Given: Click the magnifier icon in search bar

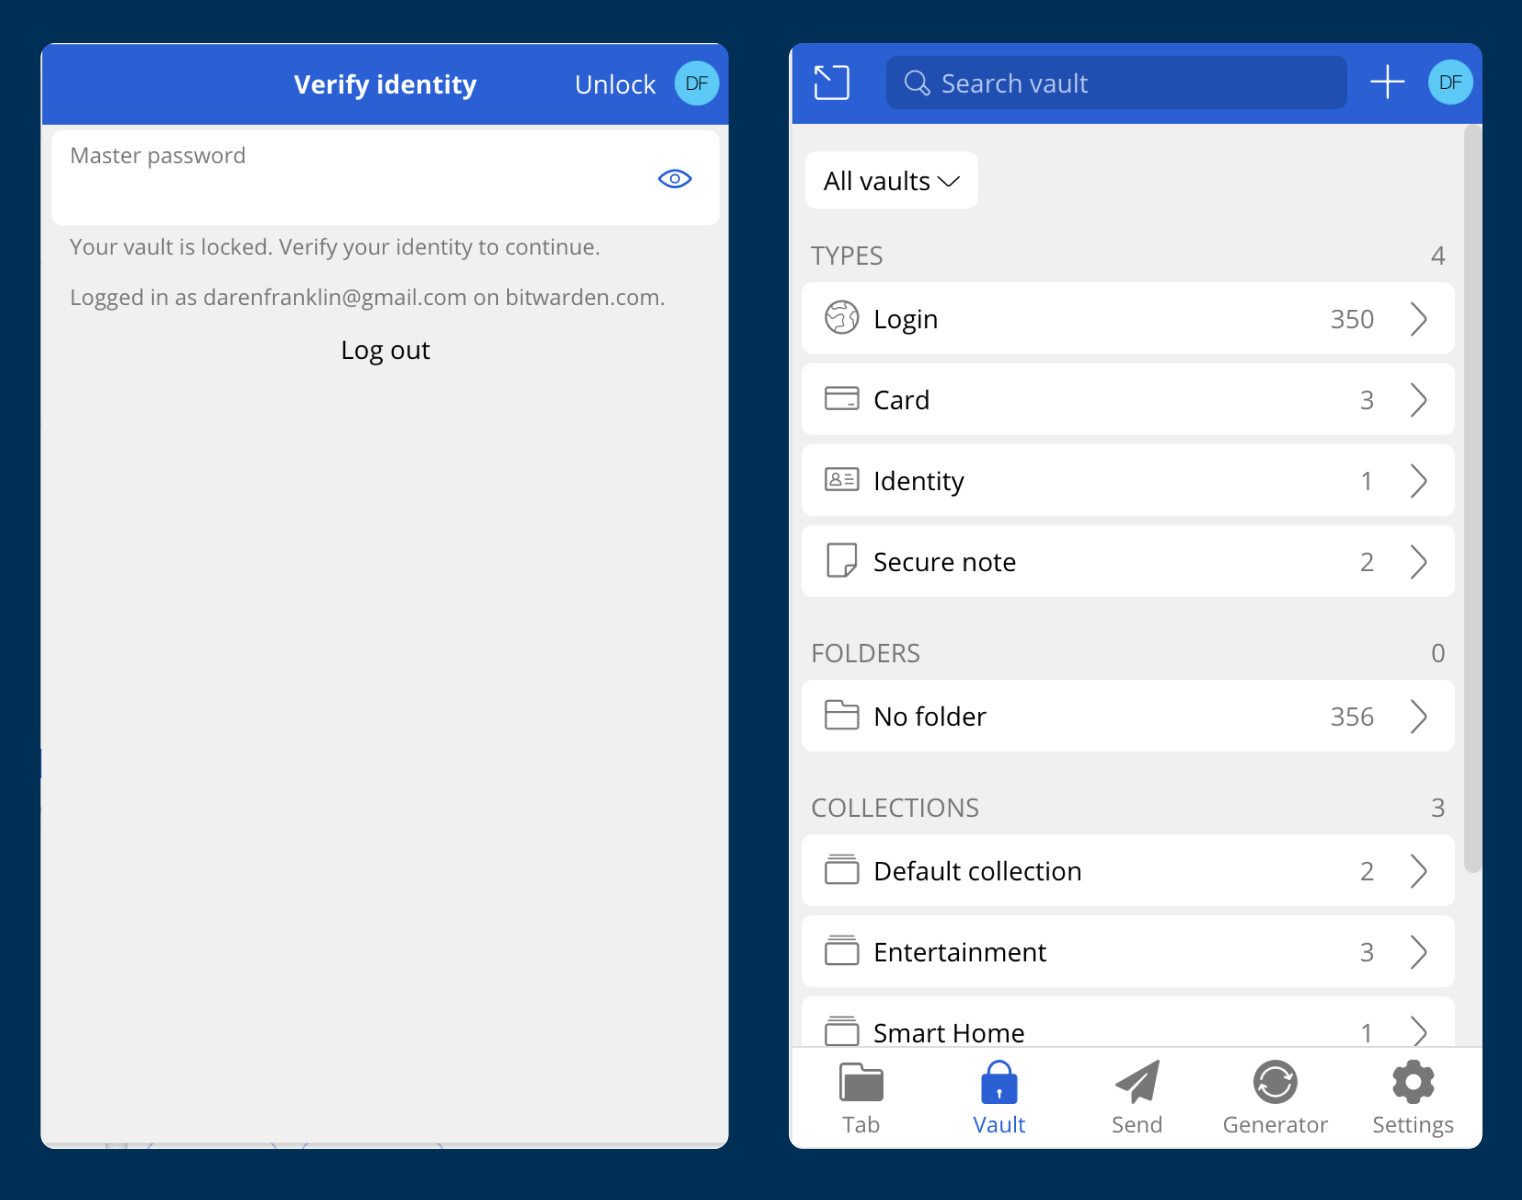Looking at the screenshot, I should (x=917, y=83).
